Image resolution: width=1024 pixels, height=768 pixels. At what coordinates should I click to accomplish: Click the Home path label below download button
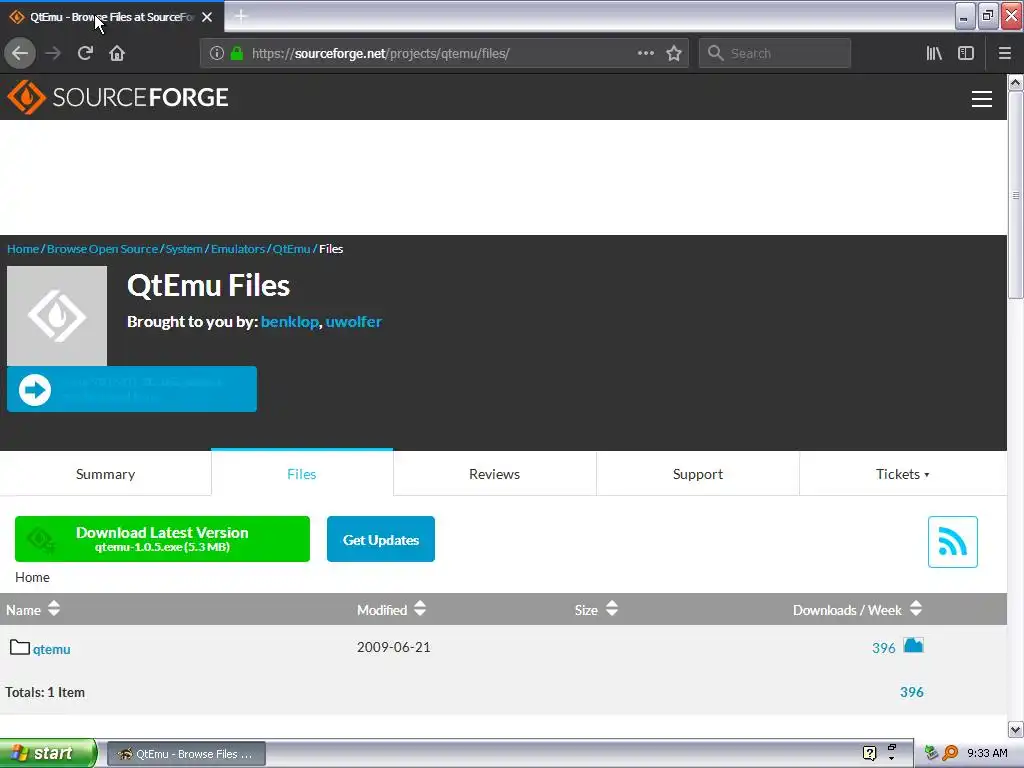tap(32, 577)
